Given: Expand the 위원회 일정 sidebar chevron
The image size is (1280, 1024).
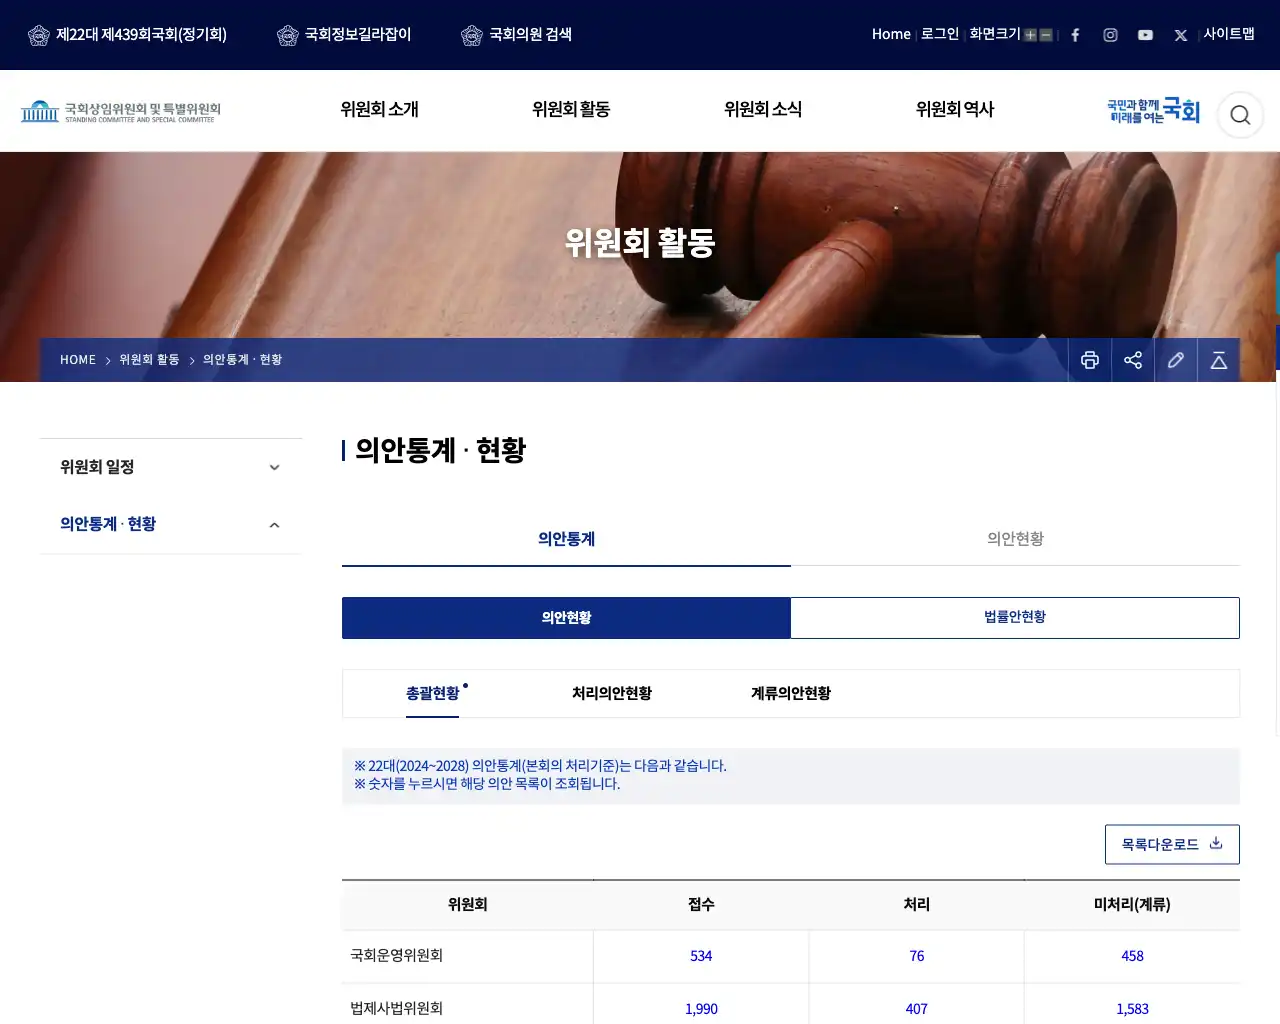Looking at the screenshot, I should [274, 468].
